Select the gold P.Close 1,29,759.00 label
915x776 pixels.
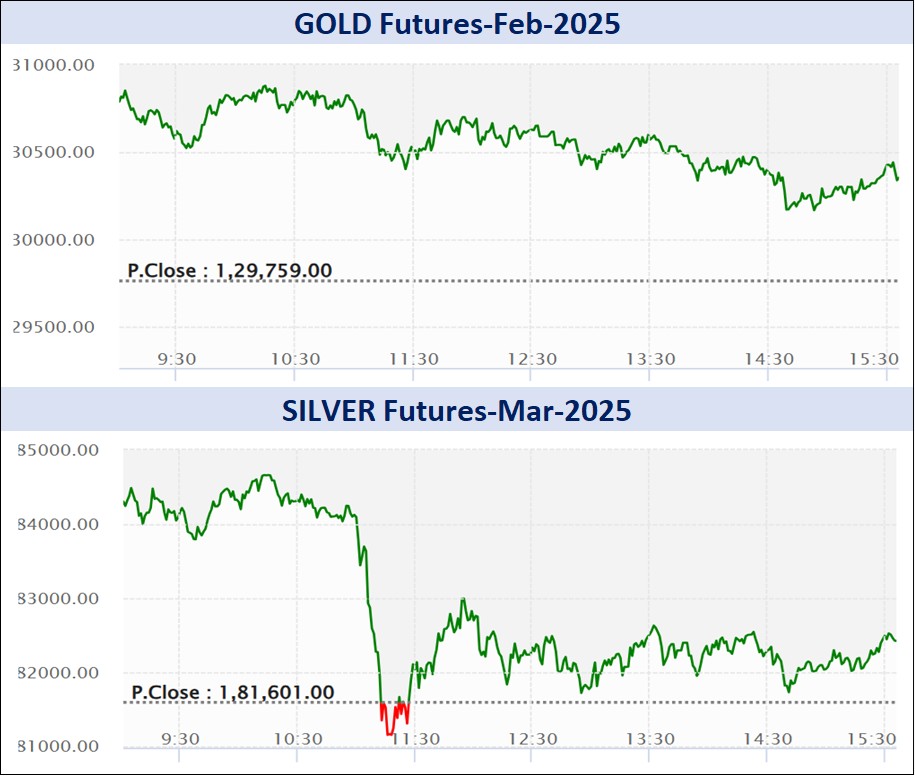tap(230, 269)
